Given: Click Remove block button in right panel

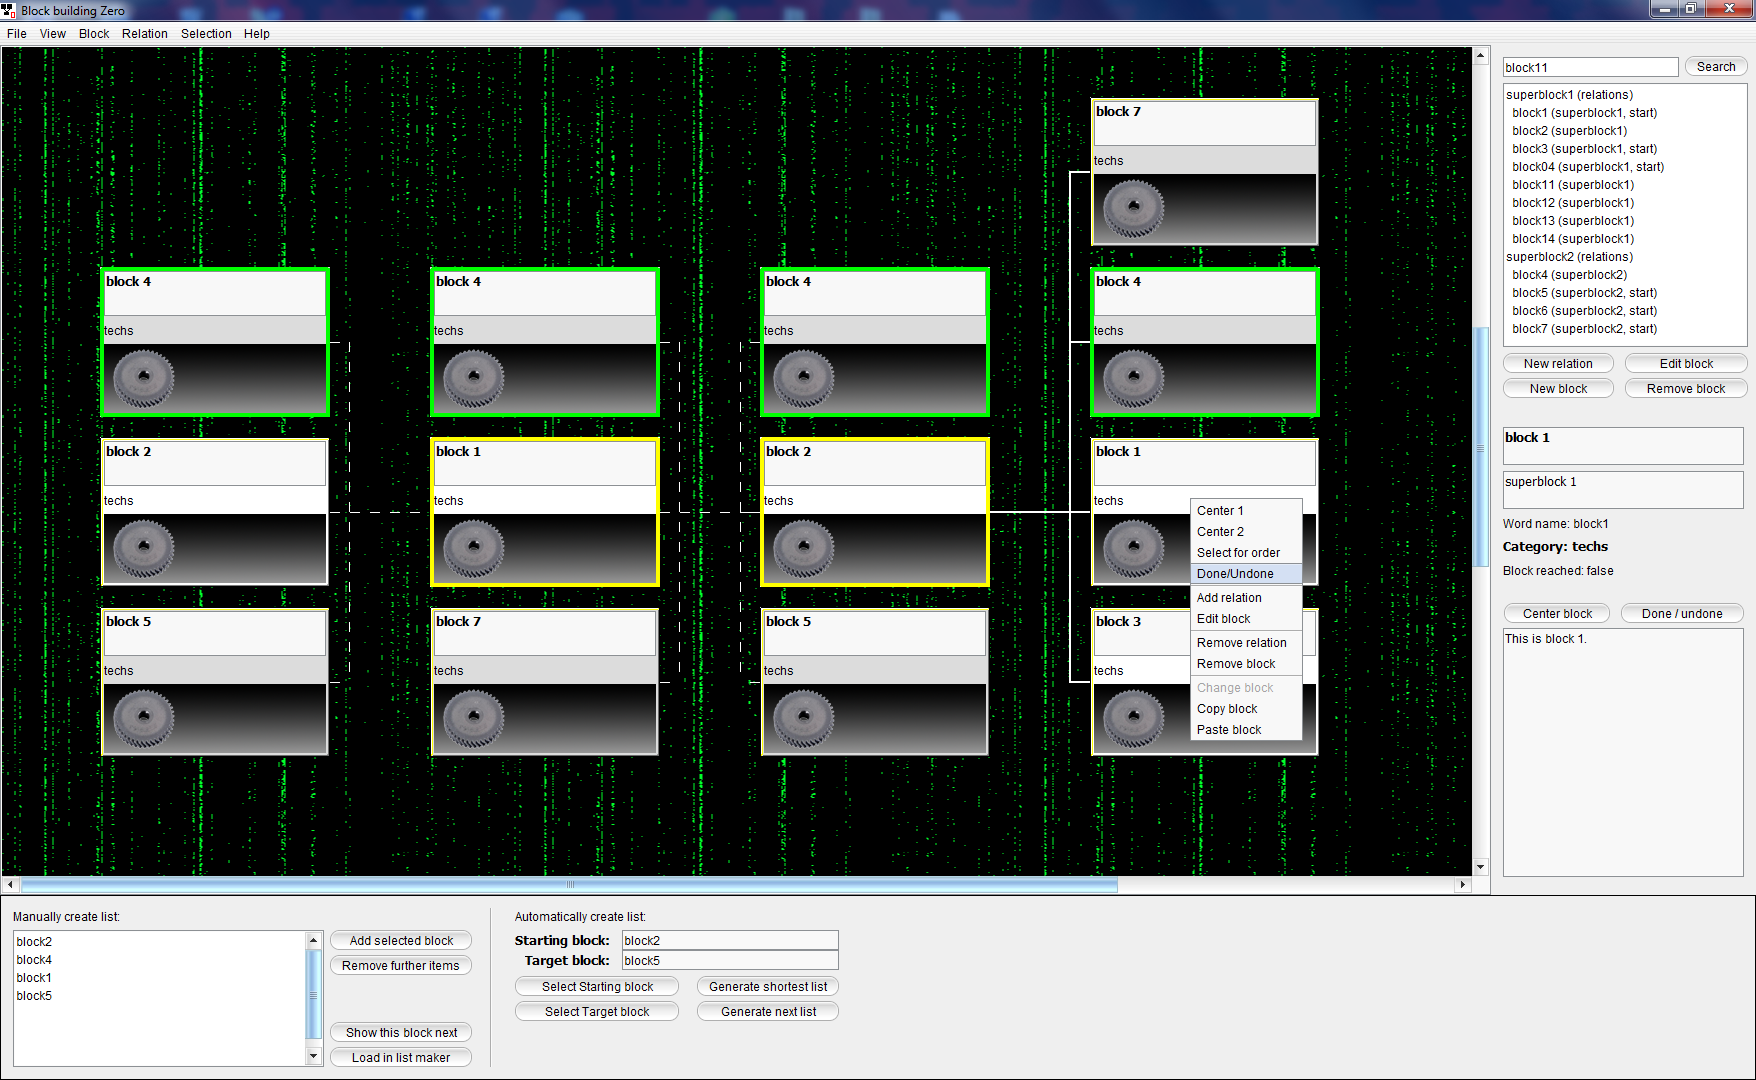Looking at the screenshot, I should [1686, 389].
